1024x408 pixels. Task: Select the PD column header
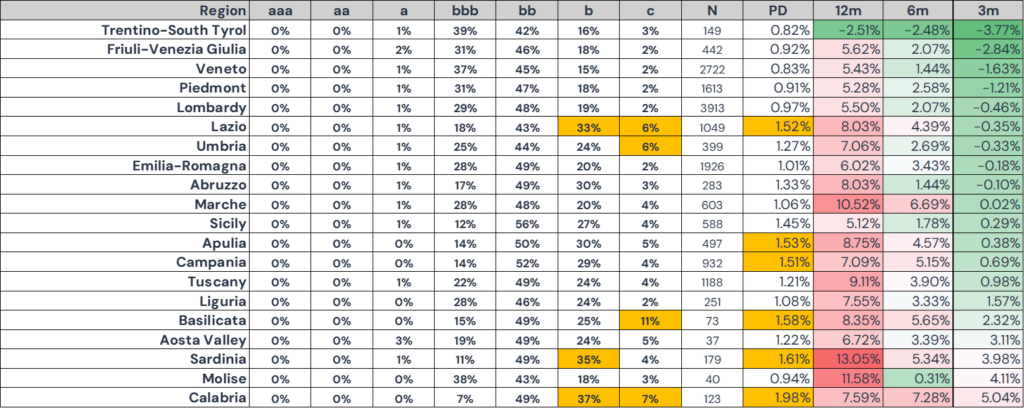tap(778, 10)
